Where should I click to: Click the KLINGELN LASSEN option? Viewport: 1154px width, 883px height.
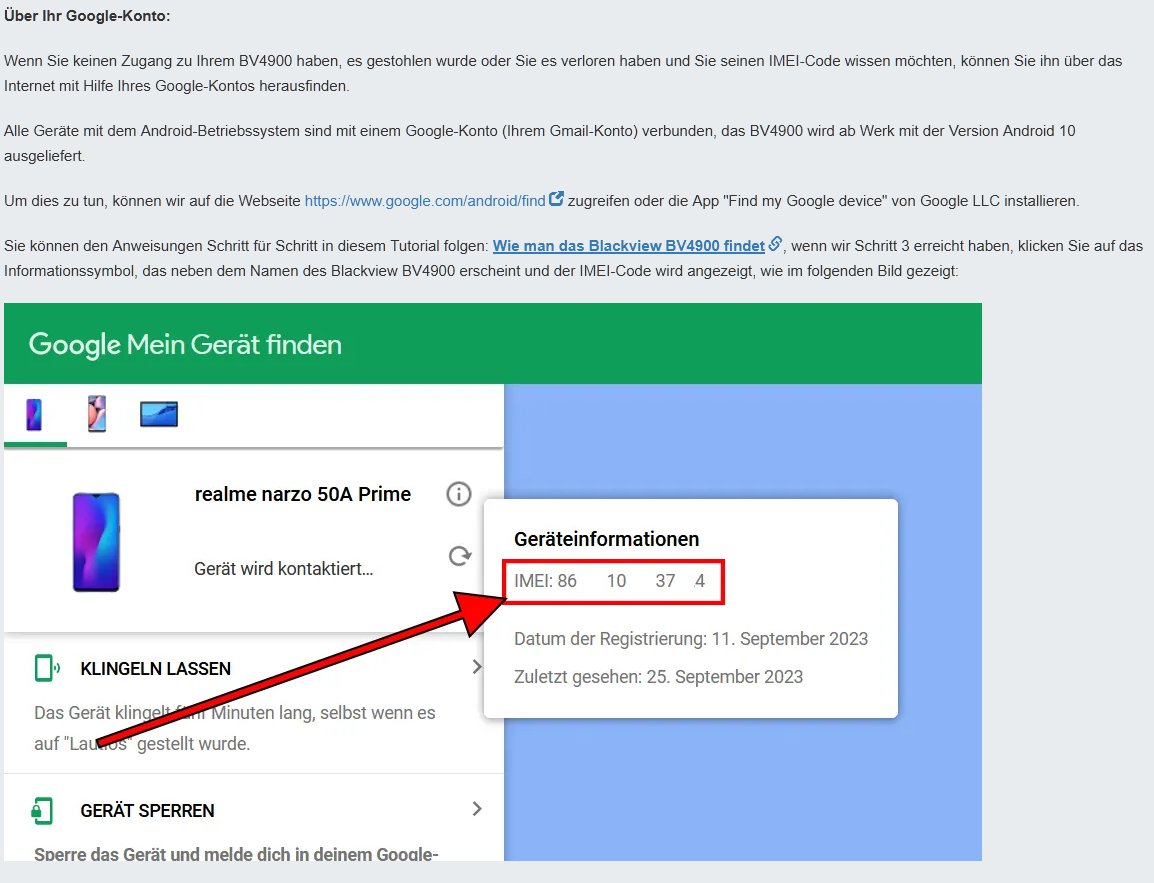click(x=155, y=669)
